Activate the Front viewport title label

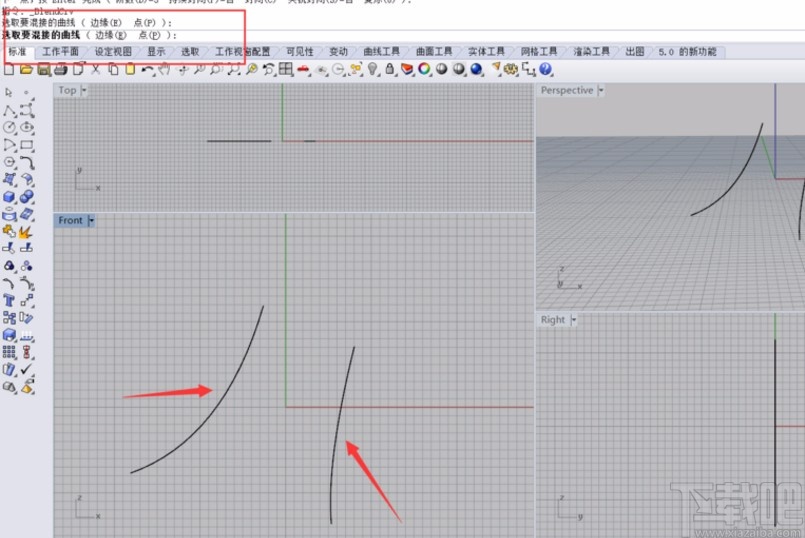[70, 221]
